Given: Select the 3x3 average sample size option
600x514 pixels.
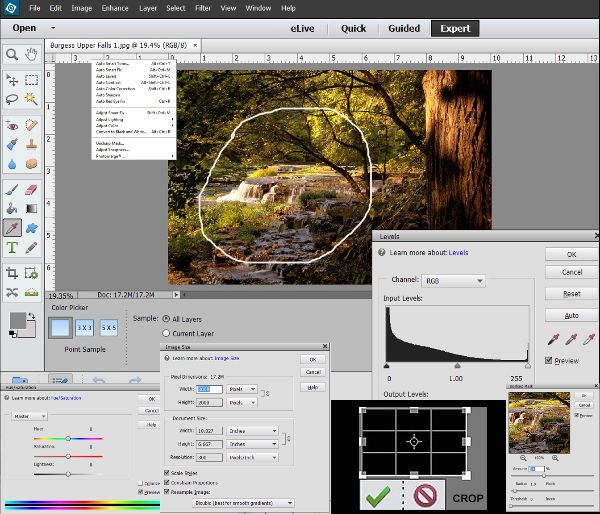Looking at the screenshot, I should [x=84, y=327].
